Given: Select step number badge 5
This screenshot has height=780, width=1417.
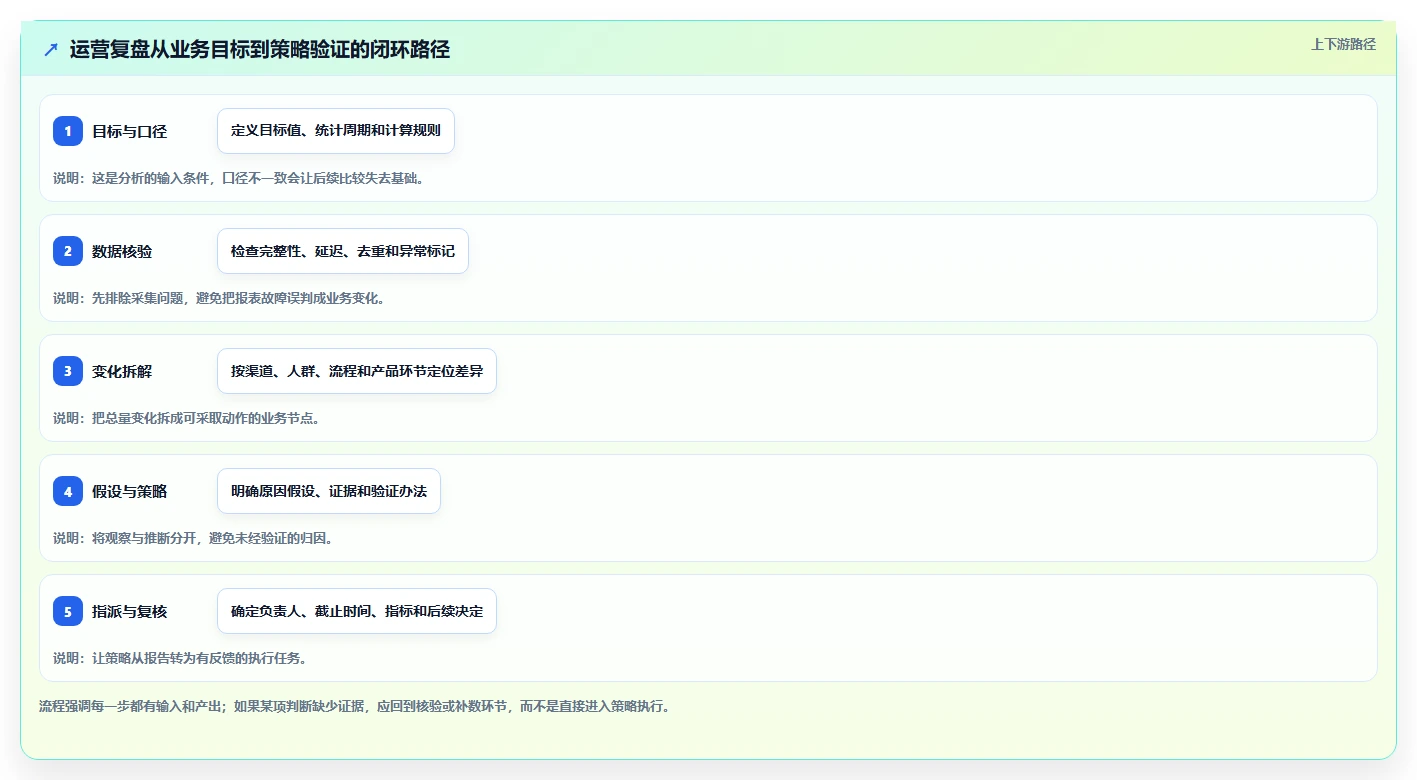Looking at the screenshot, I should [68, 611].
